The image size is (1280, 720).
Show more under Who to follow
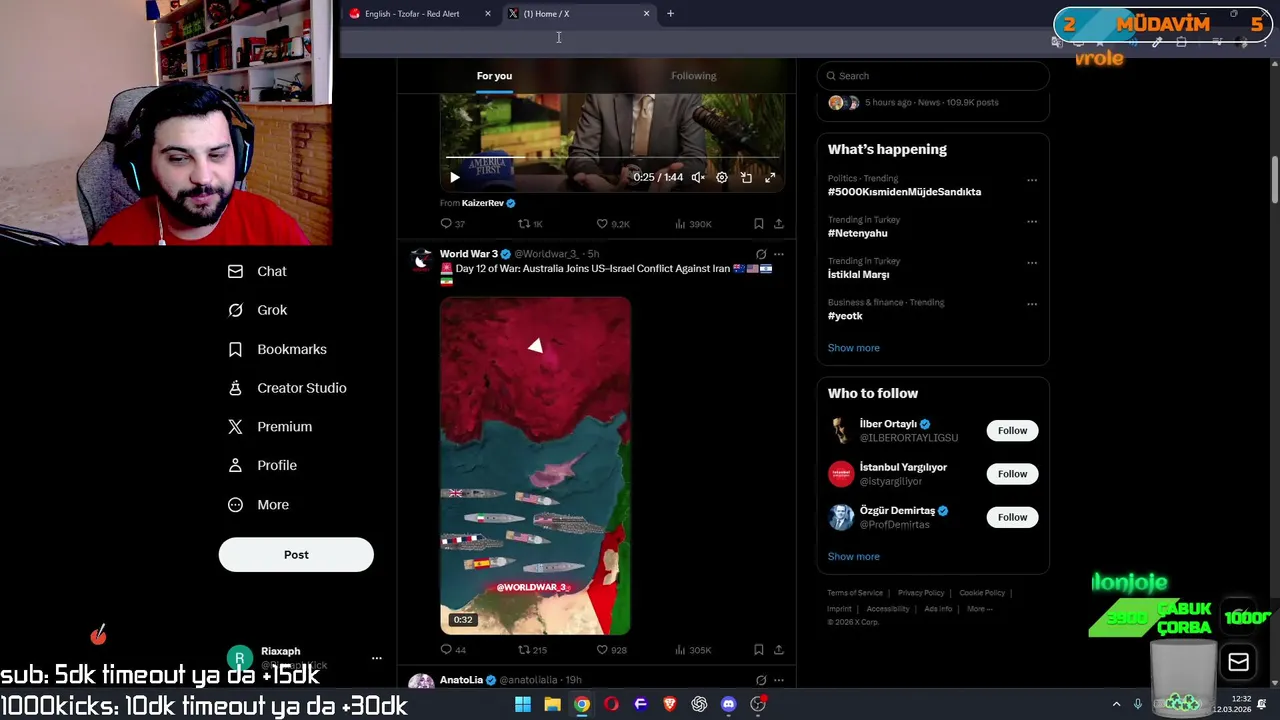pos(853,557)
